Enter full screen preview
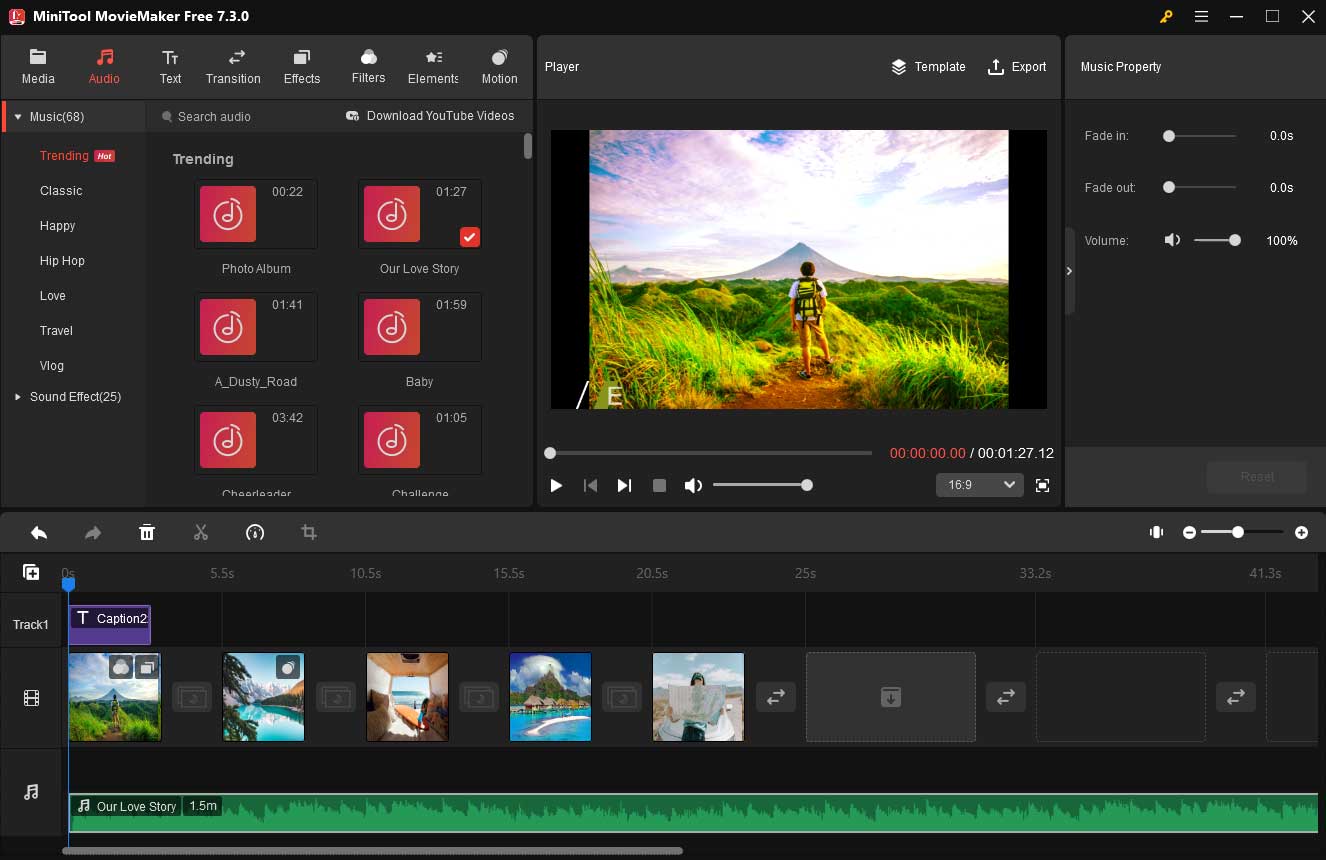Image resolution: width=1326 pixels, height=860 pixels. pyautogui.click(x=1042, y=485)
